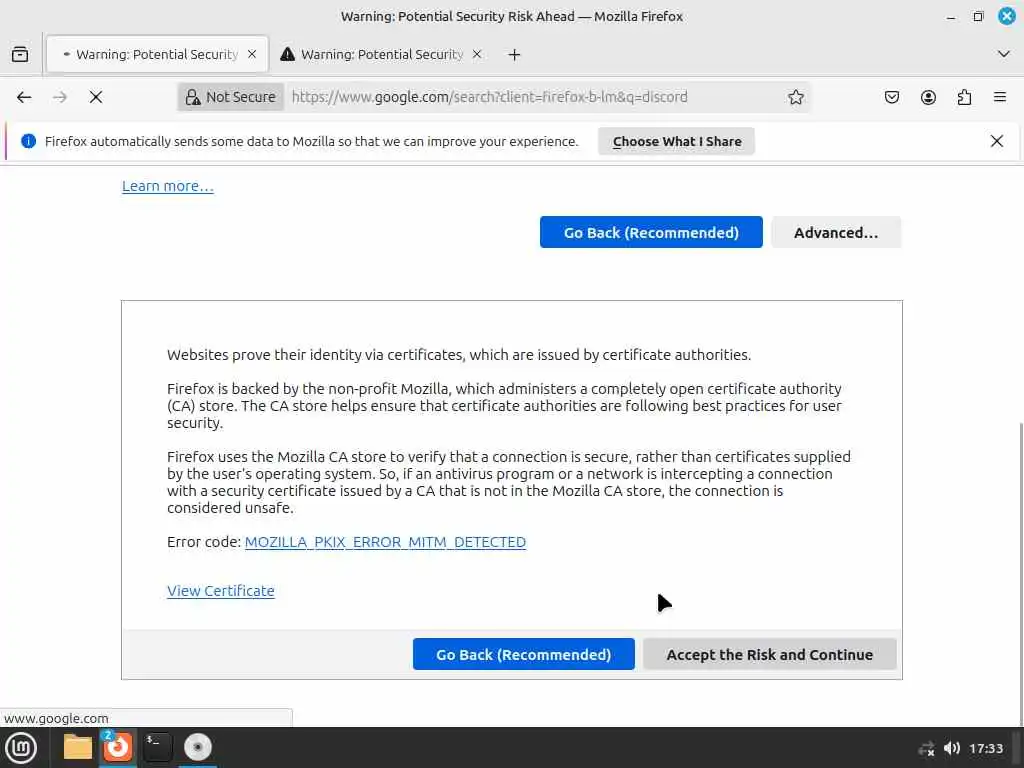Click Accept the Risk and Continue
Viewport: 1024px width, 768px height.
pyautogui.click(x=769, y=654)
